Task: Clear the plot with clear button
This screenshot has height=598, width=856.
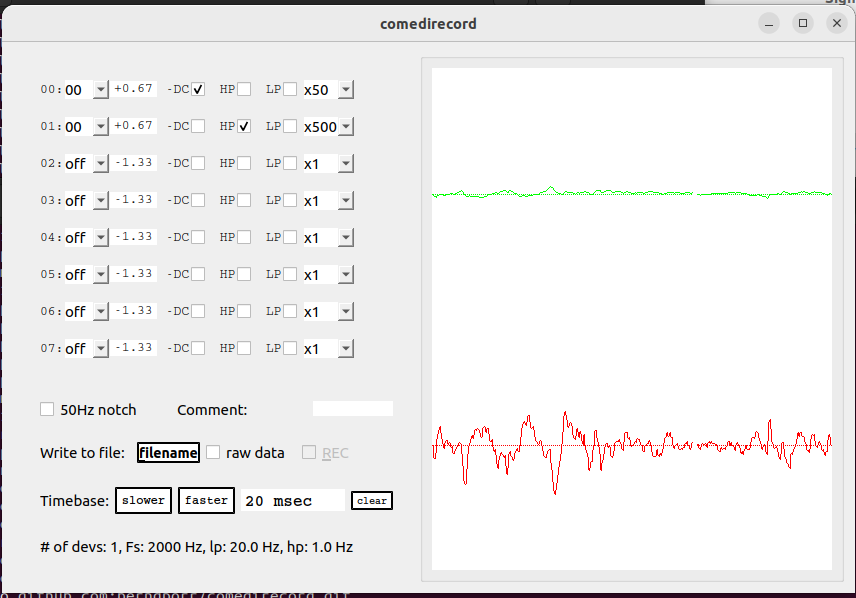Action: coord(372,500)
